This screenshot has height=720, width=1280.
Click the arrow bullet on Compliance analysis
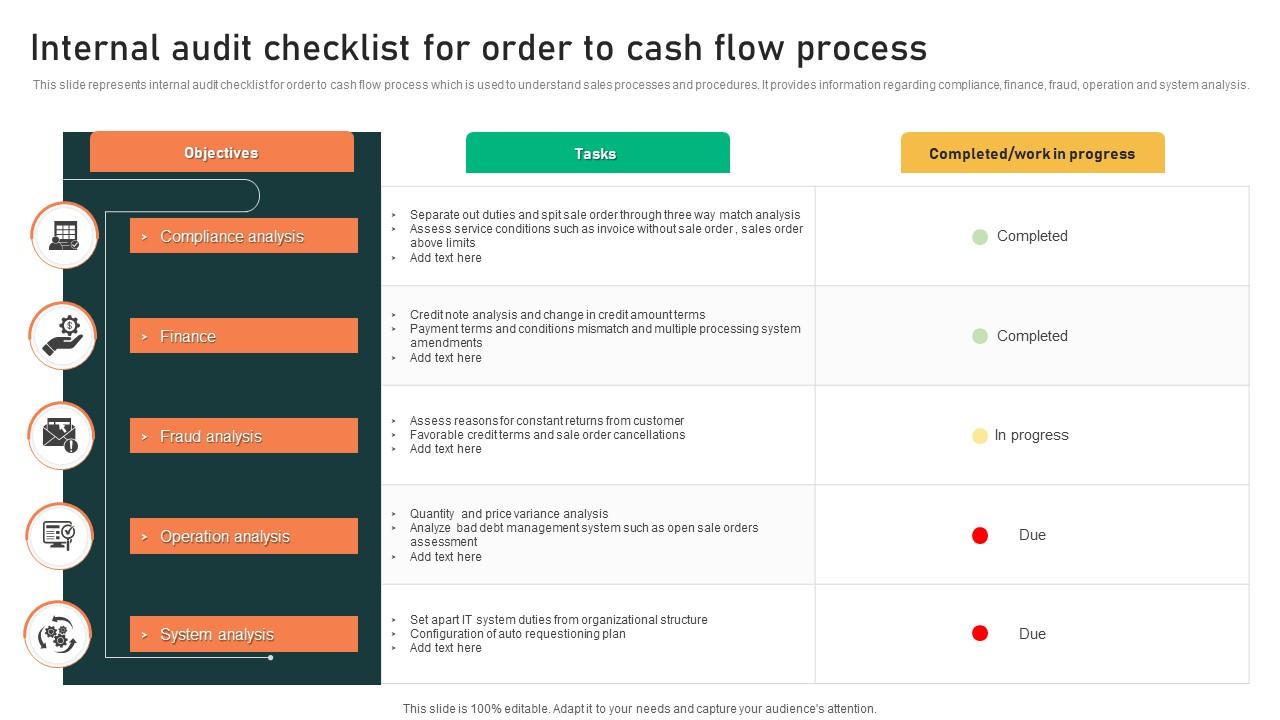coord(144,237)
